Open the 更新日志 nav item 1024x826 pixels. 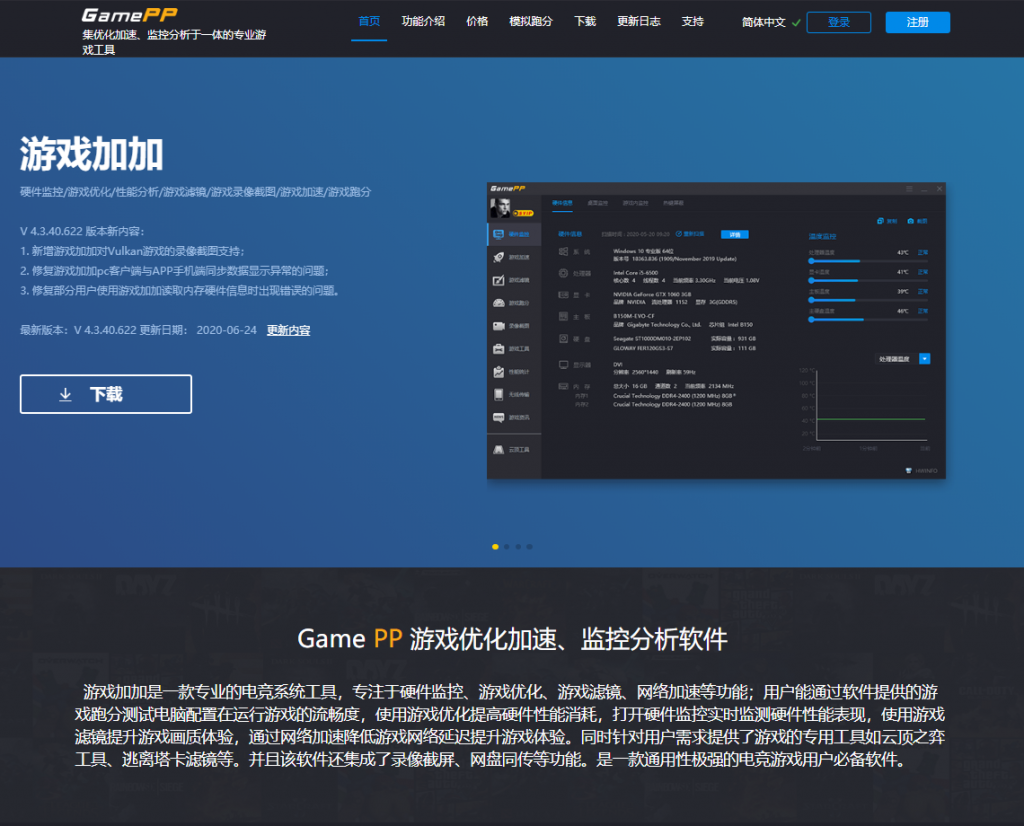tap(639, 21)
